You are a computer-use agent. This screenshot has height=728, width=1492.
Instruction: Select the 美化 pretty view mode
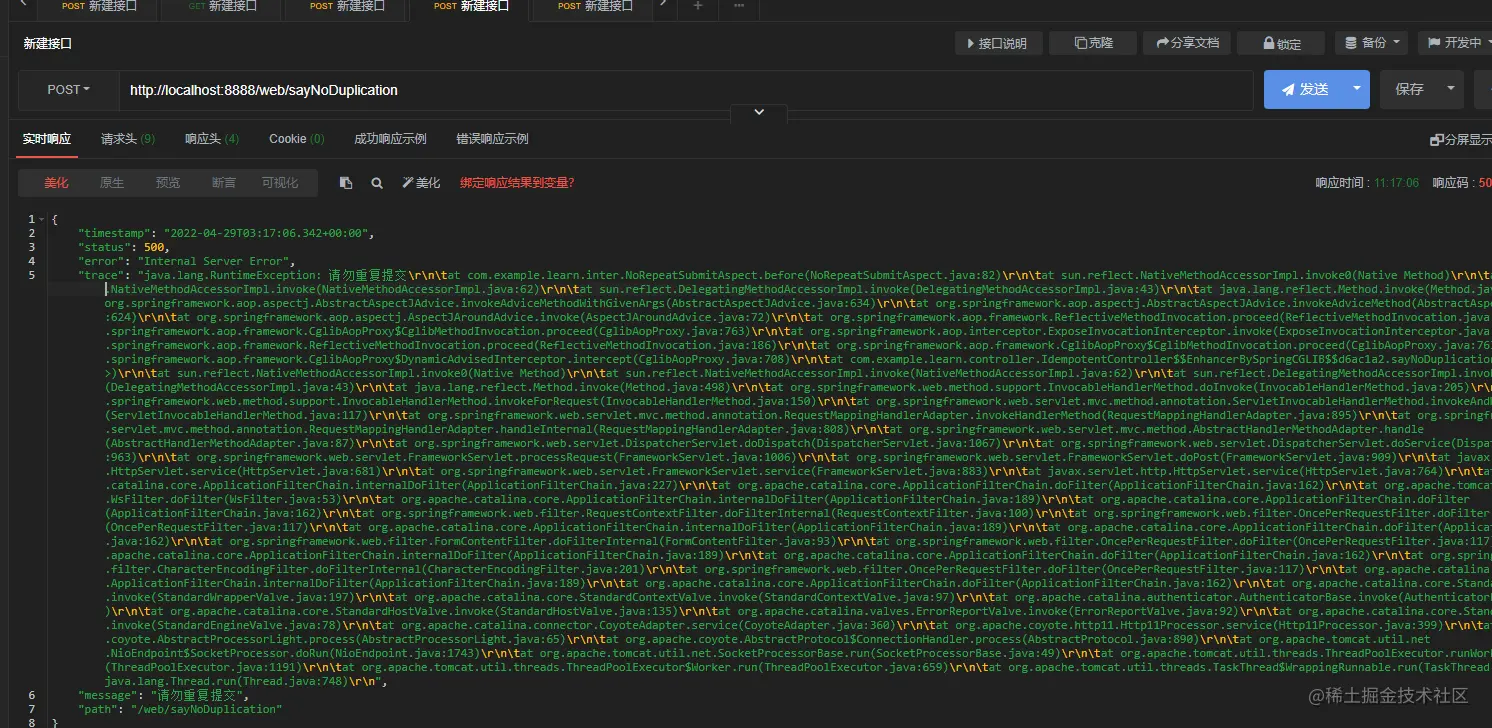tap(56, 183)
